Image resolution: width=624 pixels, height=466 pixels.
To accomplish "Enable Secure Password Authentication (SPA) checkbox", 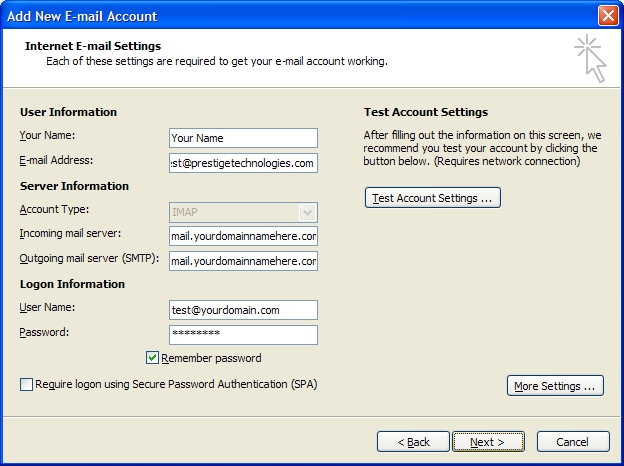I will click(x=26, y=384).
